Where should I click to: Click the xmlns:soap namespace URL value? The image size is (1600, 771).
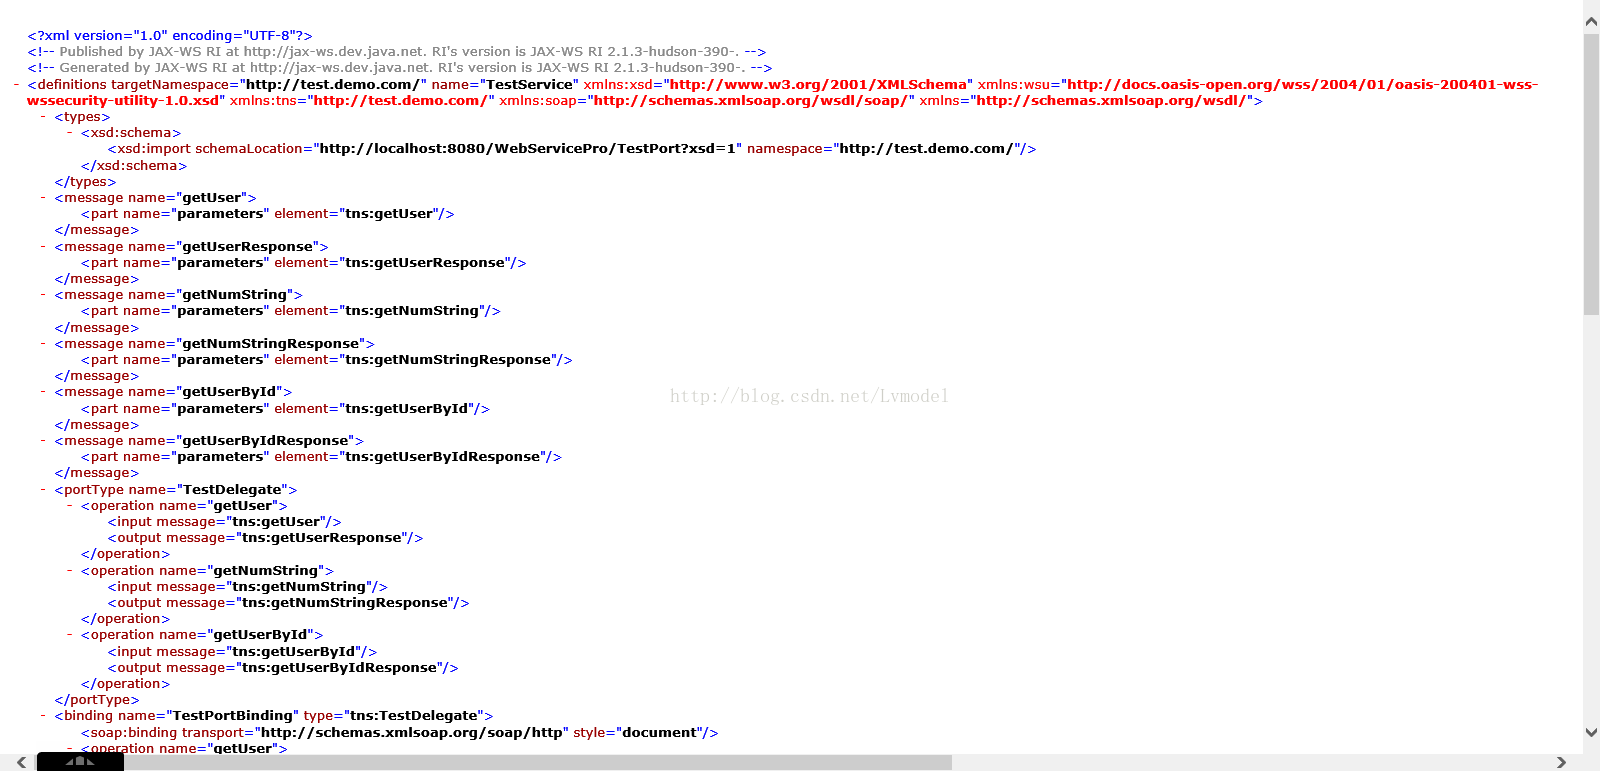coord(751,101)
